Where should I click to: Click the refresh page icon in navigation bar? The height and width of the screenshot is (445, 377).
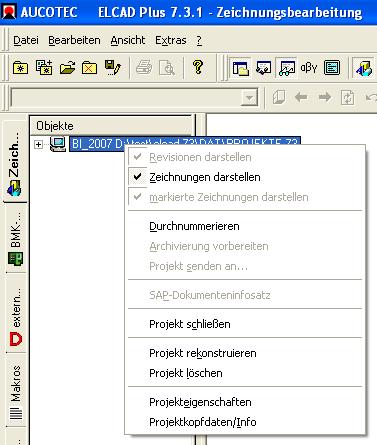348,98
